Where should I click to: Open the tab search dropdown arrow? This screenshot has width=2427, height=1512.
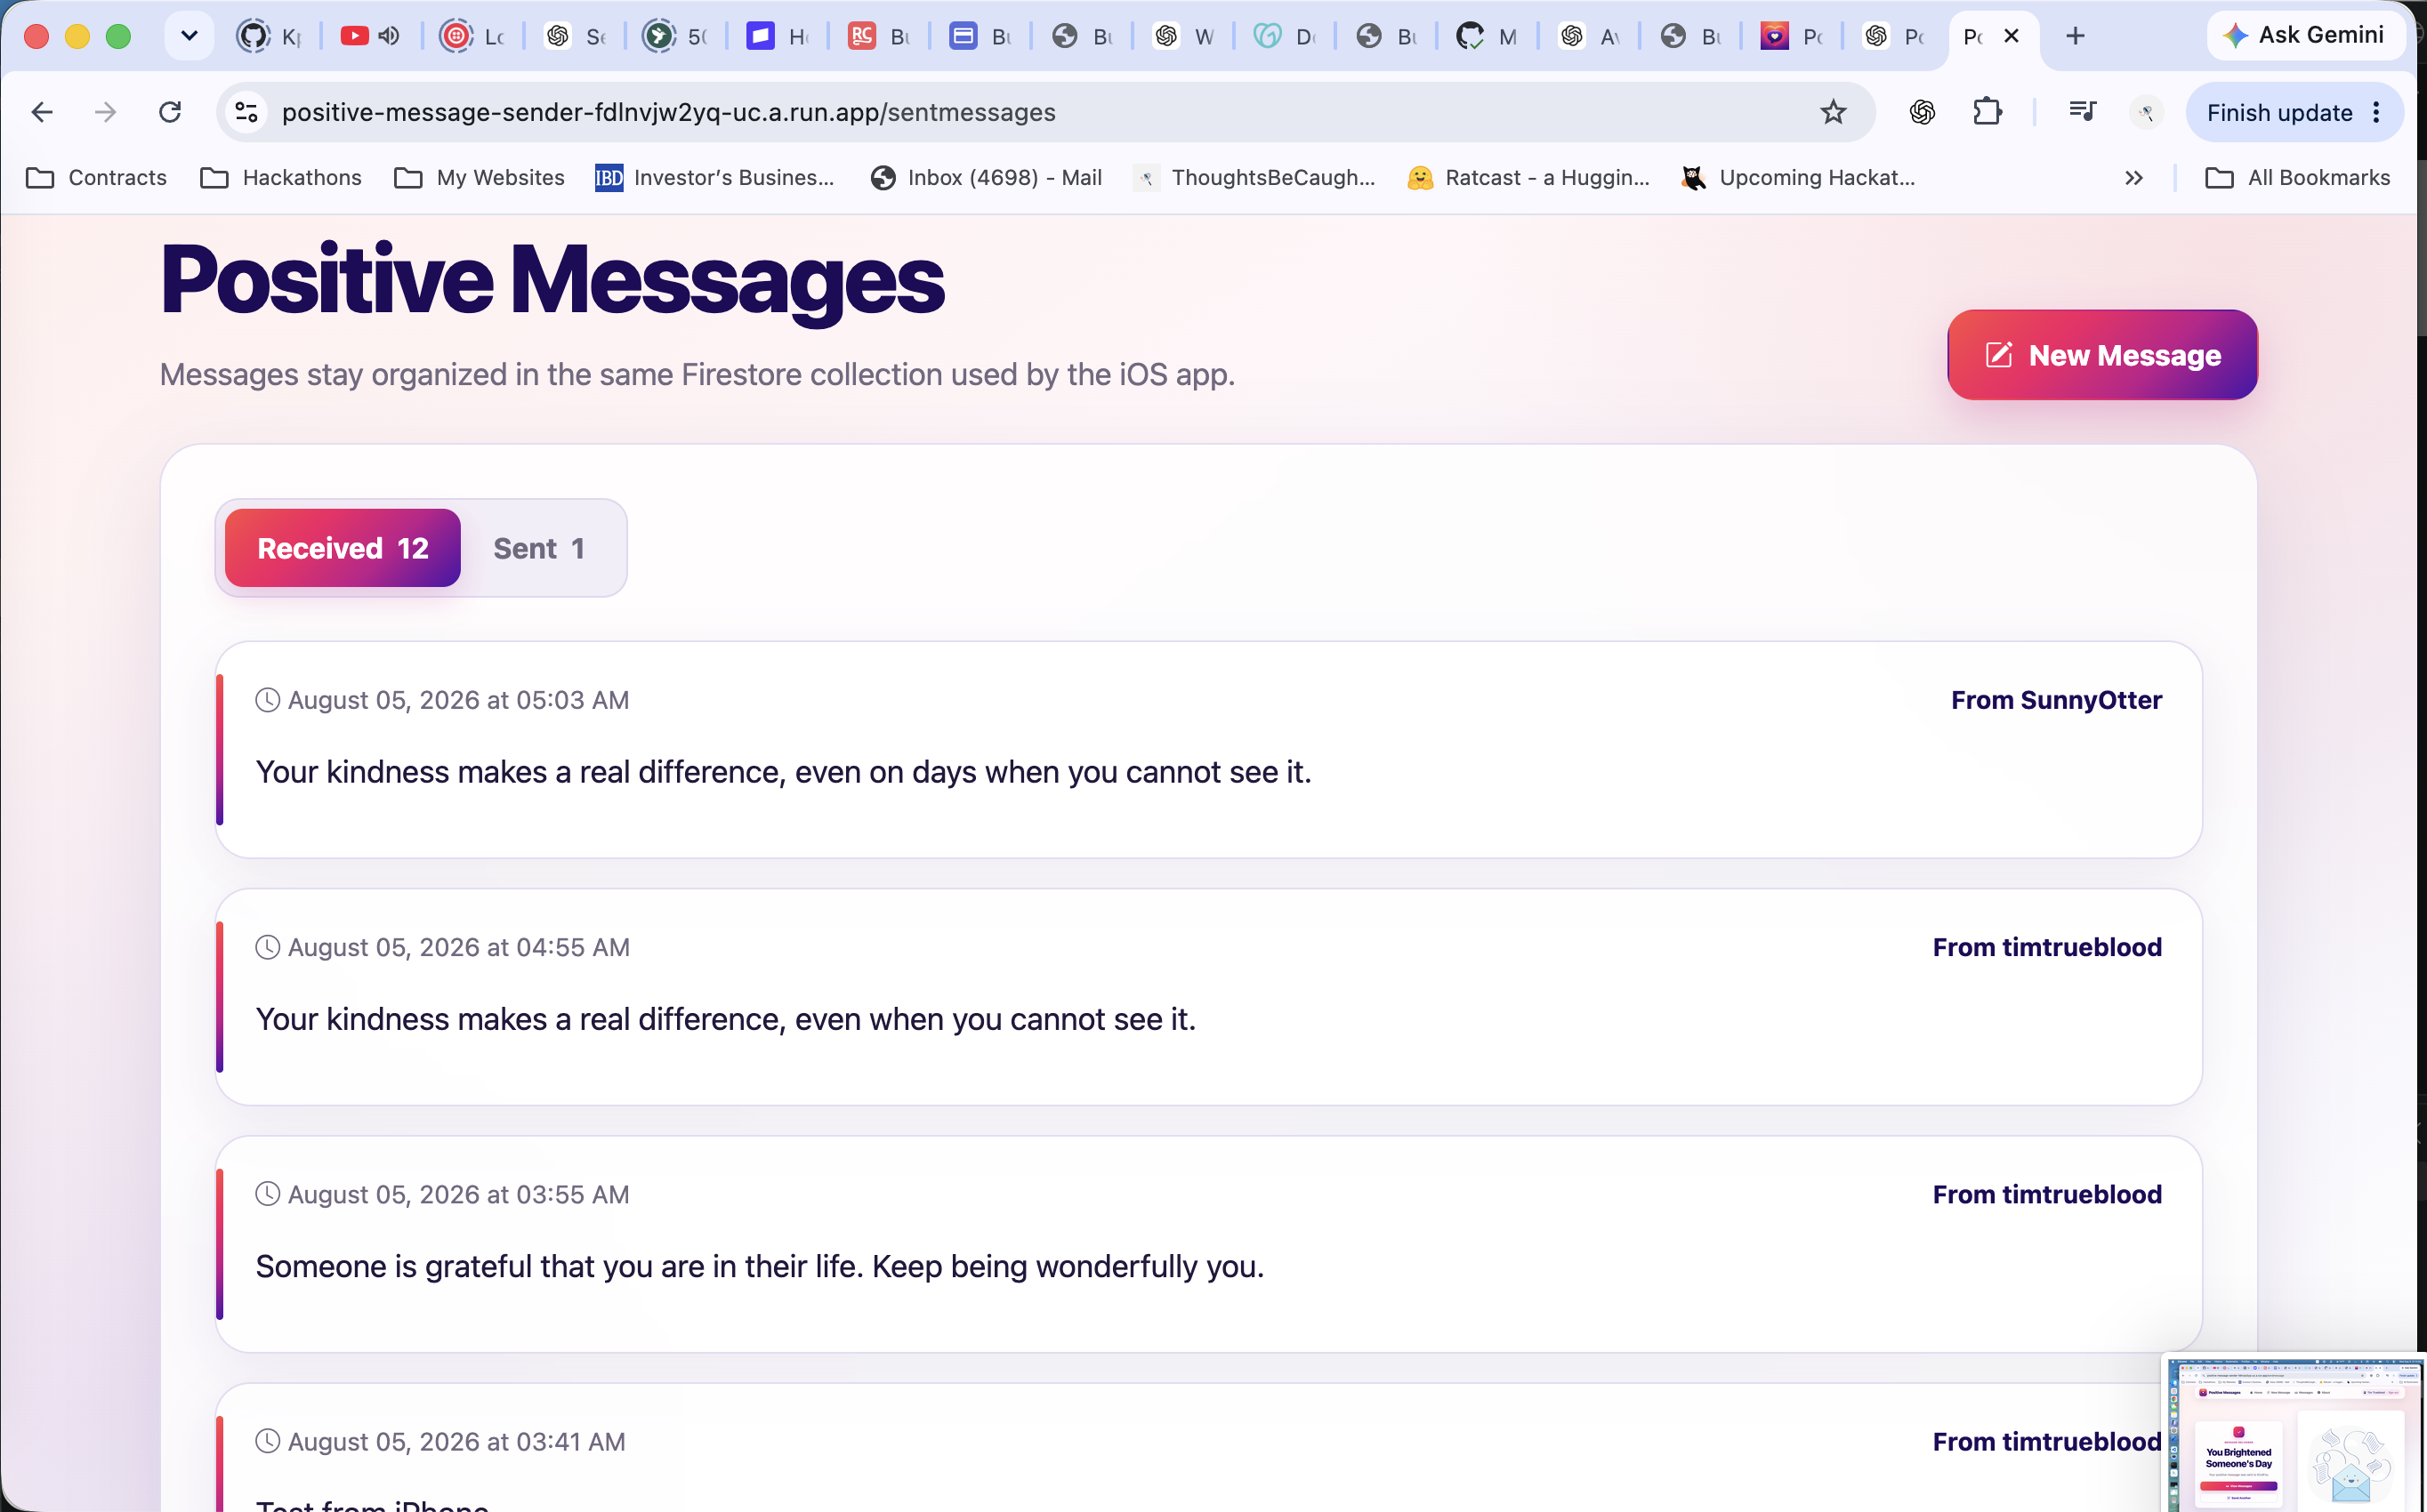(x=189, y=36)
